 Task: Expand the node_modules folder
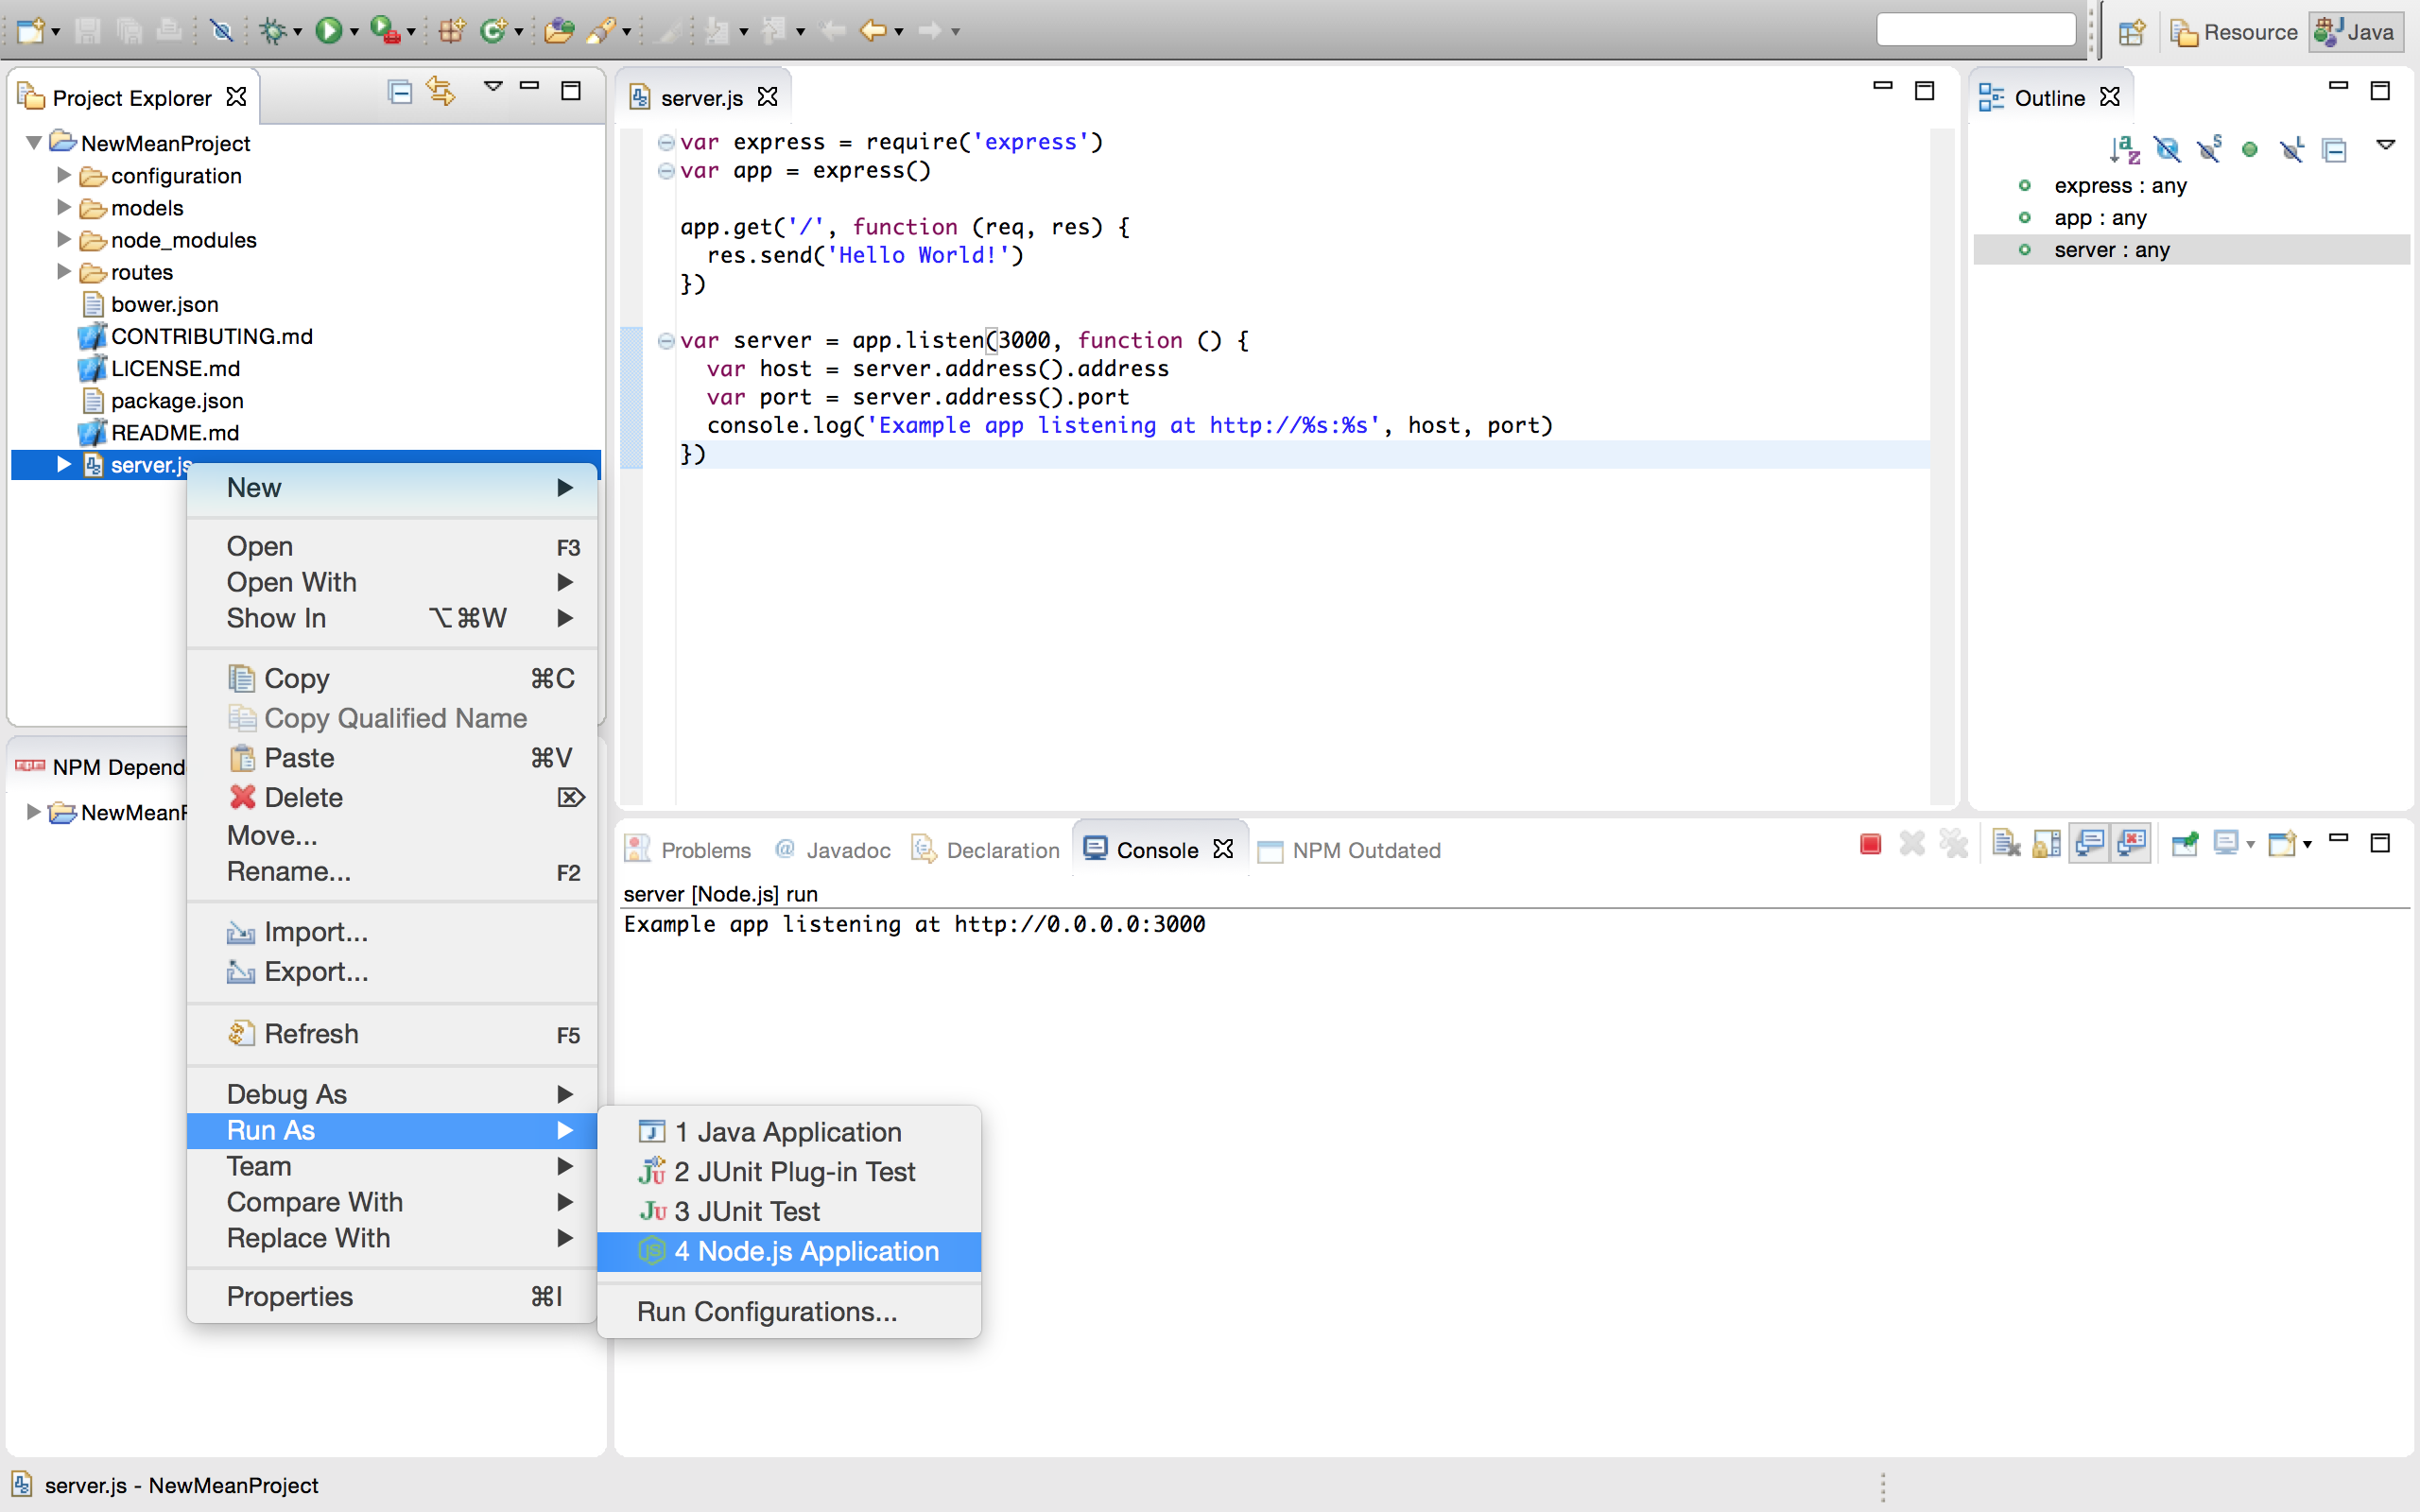64,240
